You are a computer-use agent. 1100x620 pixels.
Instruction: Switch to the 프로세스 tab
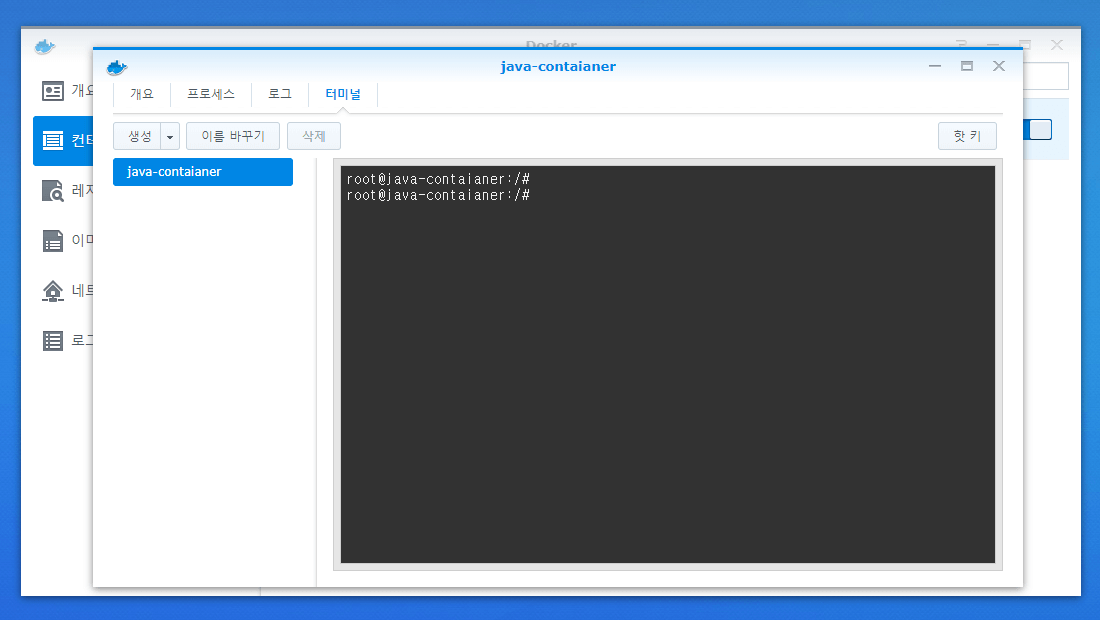pos(210,94)
